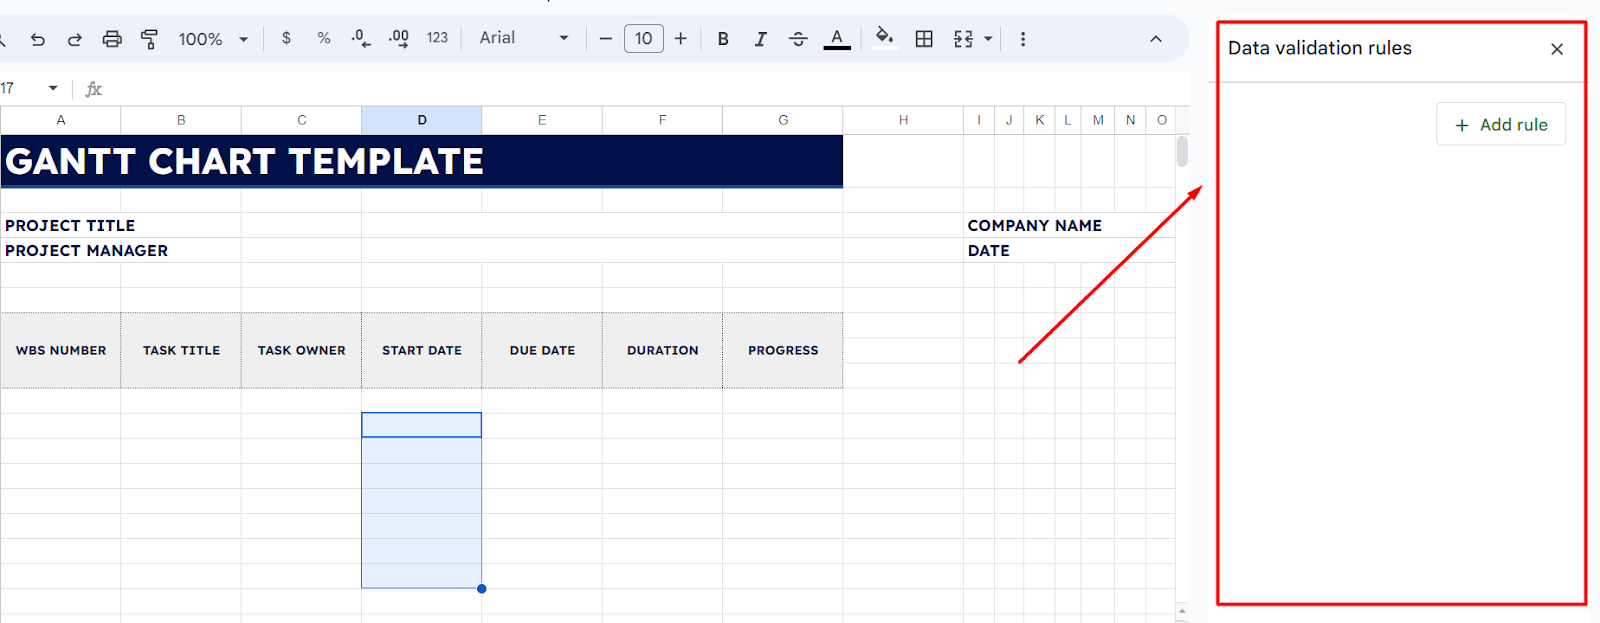Collapse the menus with the up chevron
Screen dimensions: 1600x623
click(x=1156, y=39)
